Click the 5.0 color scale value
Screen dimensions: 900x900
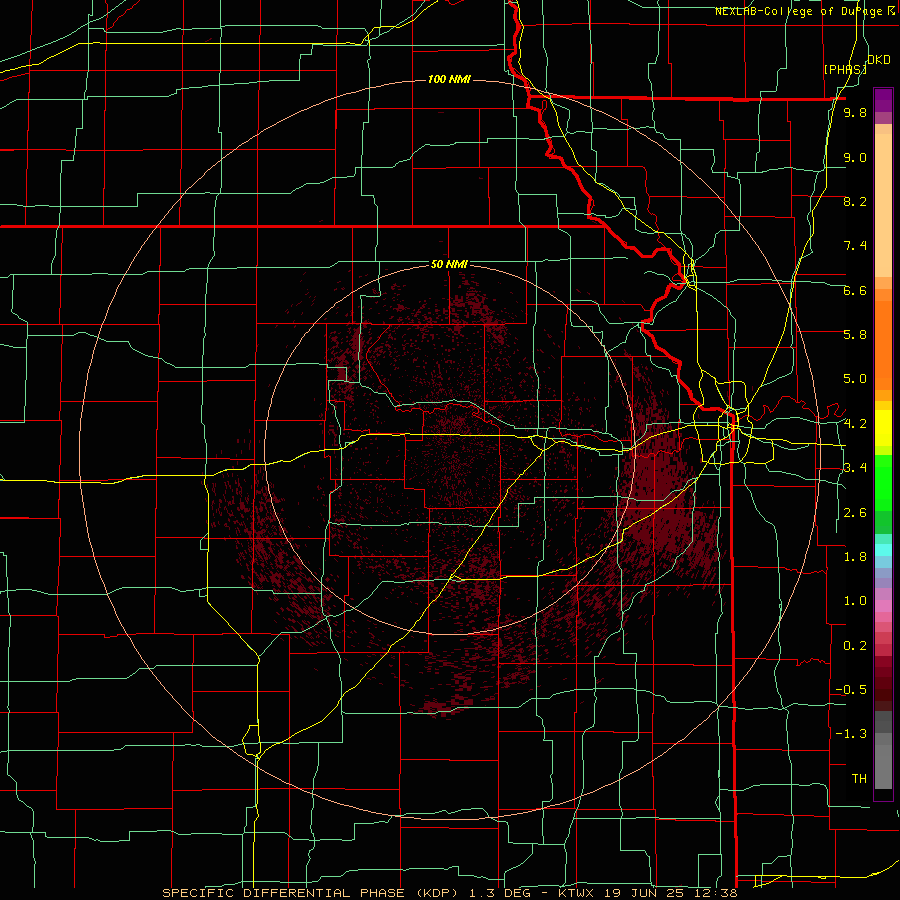coord(855,379)
